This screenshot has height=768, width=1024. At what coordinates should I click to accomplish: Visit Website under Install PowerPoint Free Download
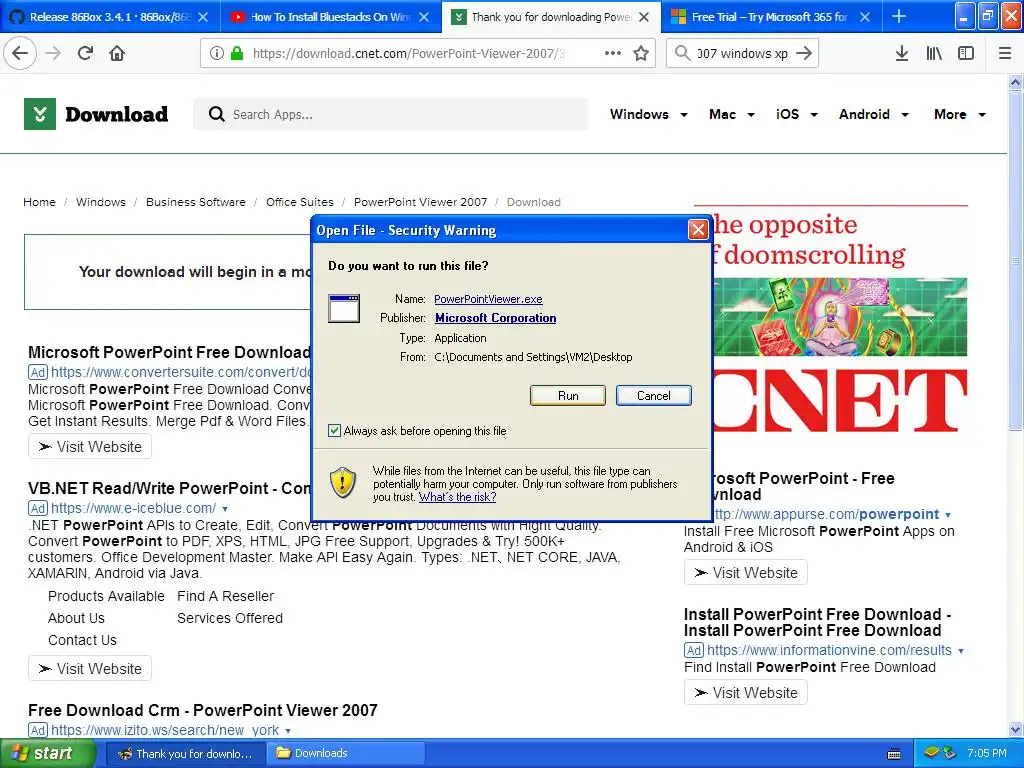pos(746,693)
